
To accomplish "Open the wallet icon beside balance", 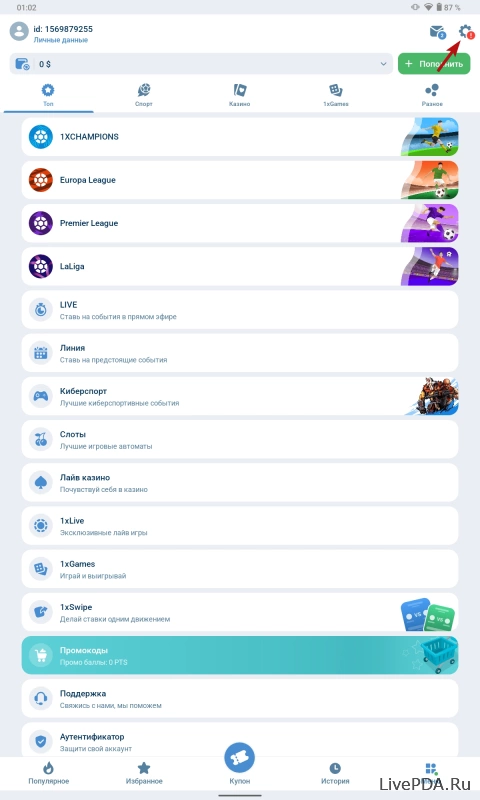I will pos(22,64).
